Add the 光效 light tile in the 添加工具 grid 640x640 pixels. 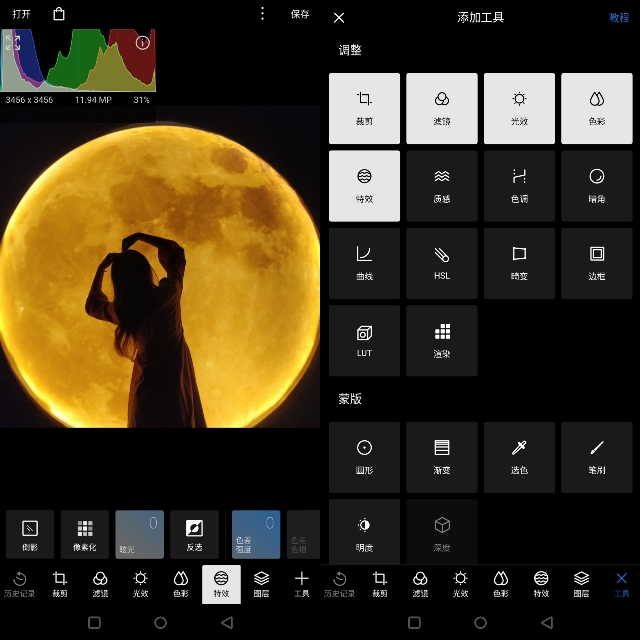click(x=519, y=109)
